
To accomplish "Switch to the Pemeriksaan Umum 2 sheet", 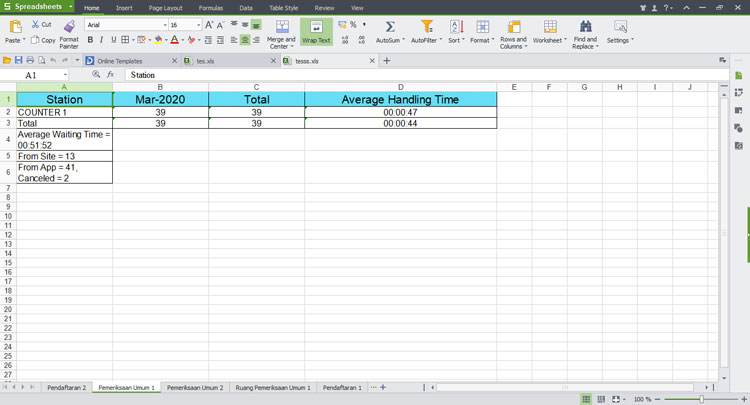I will [x=195, y=387].
